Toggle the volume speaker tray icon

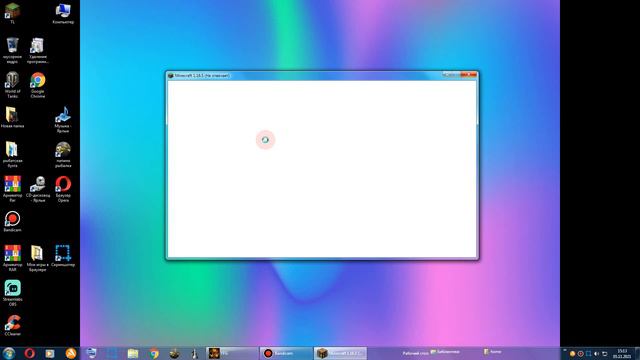pos(596,353)
